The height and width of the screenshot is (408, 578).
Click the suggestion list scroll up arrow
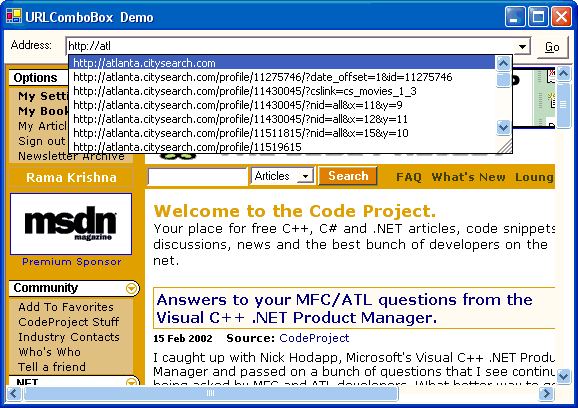[x=503, y=64]
